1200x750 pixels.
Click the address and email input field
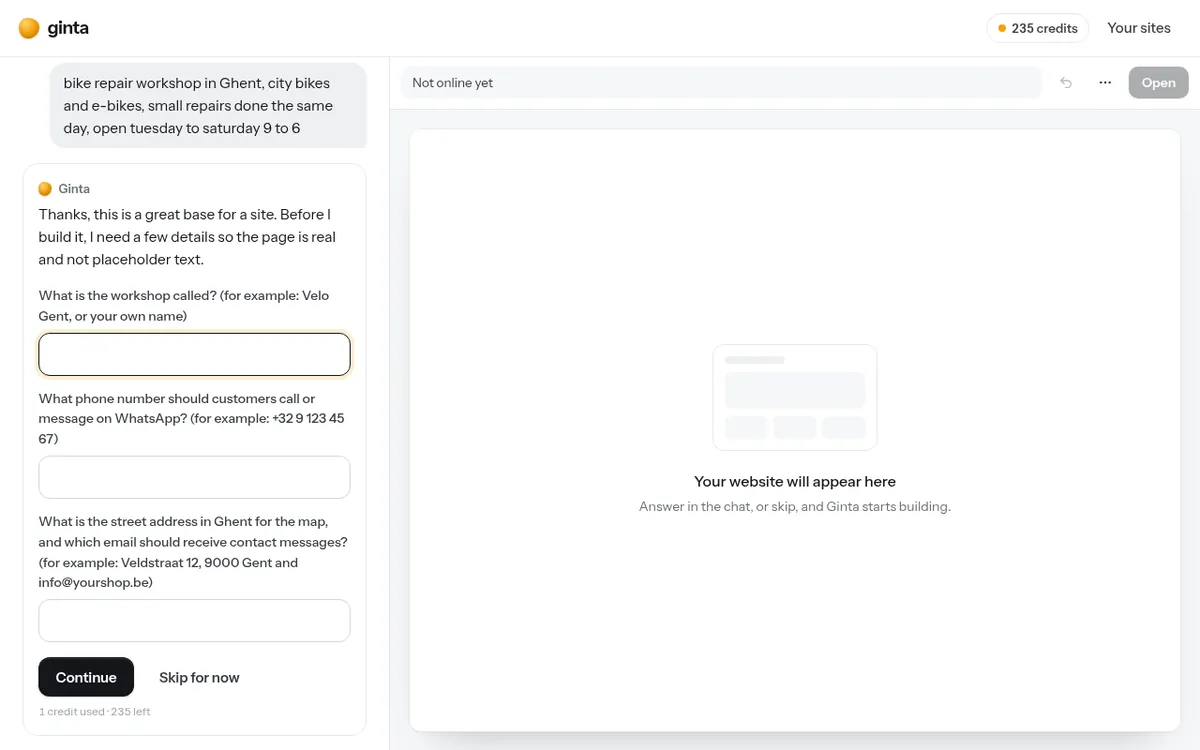[x=194, y=620]
